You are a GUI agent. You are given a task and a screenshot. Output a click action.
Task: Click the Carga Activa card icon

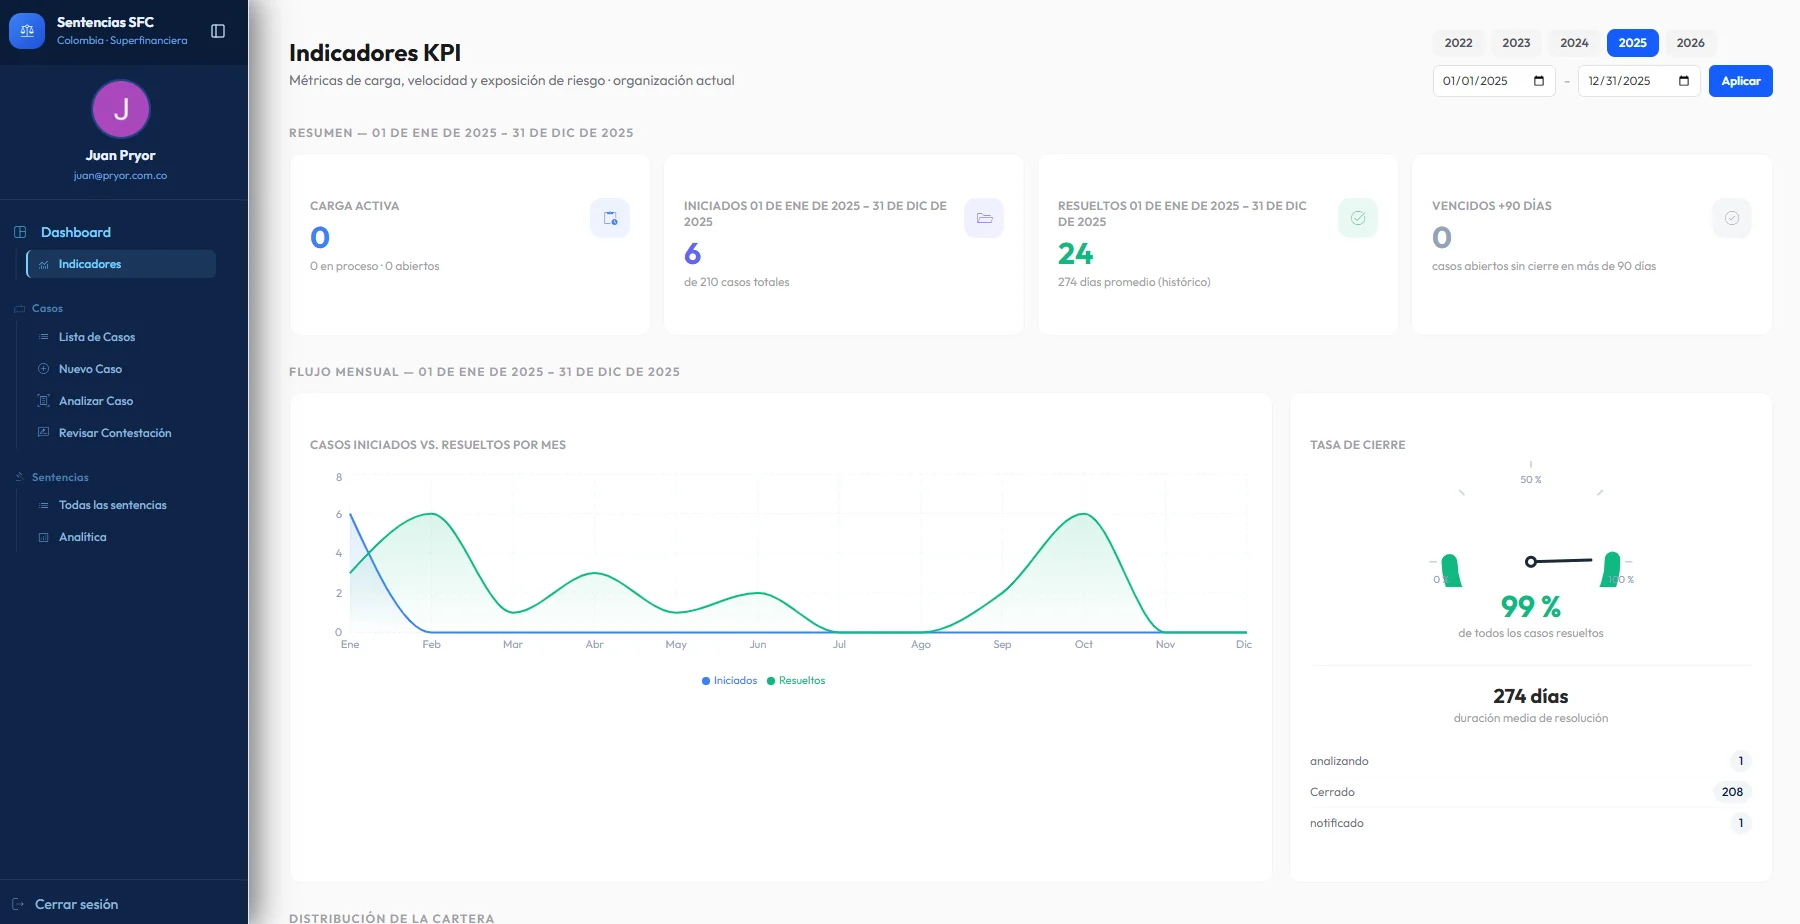point(610,218)
